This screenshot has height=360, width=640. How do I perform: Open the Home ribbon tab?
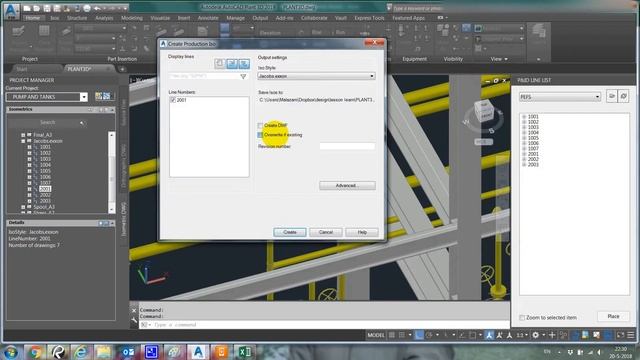pos(33,18)
